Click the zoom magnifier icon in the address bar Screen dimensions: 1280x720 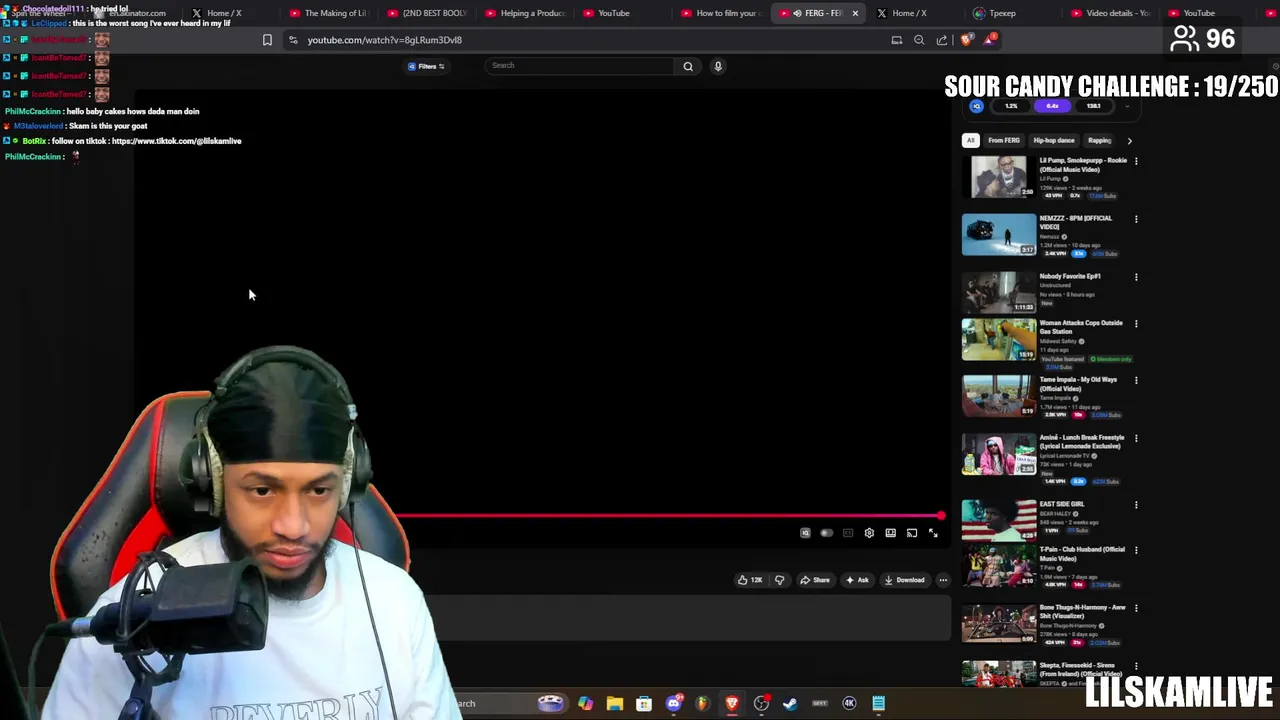(x=919, y=40)
